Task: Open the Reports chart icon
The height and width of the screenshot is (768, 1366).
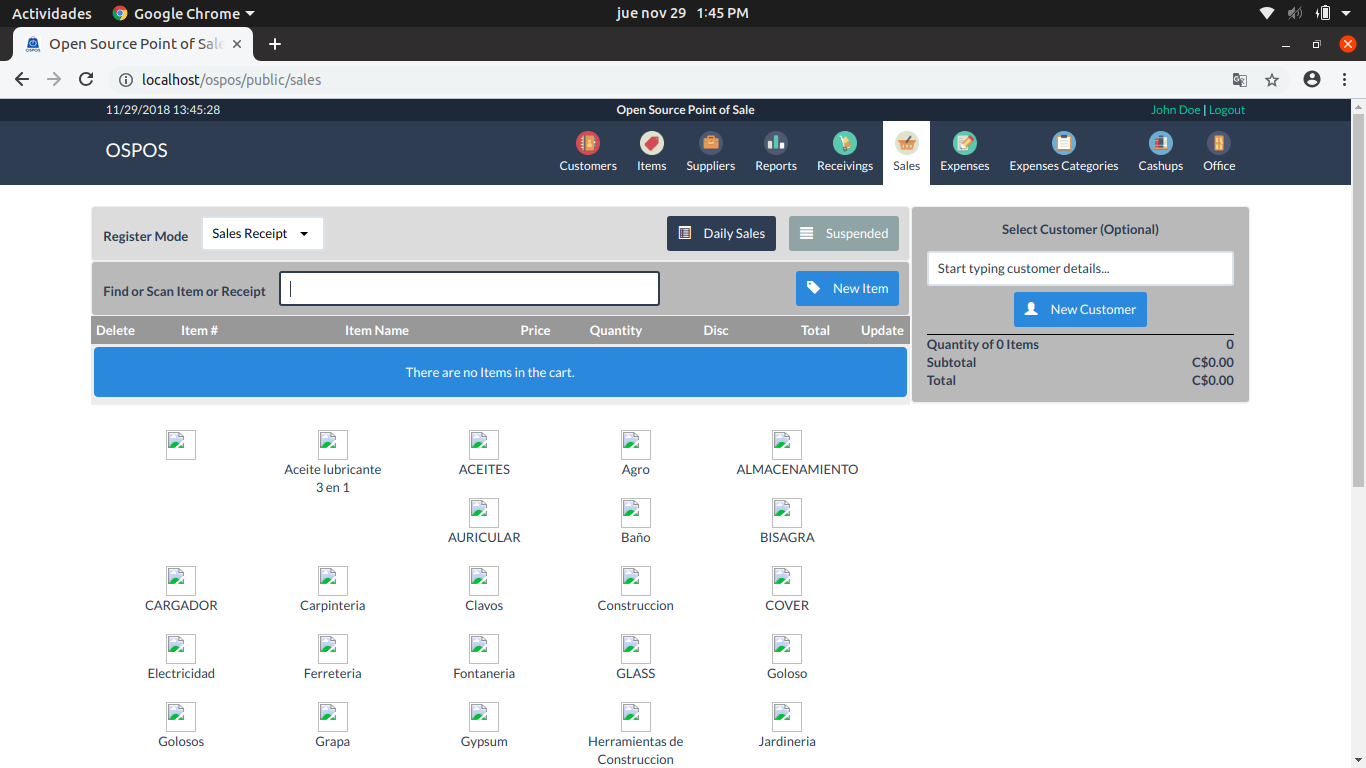Action: pyautogui.click(x=775, y=150)
